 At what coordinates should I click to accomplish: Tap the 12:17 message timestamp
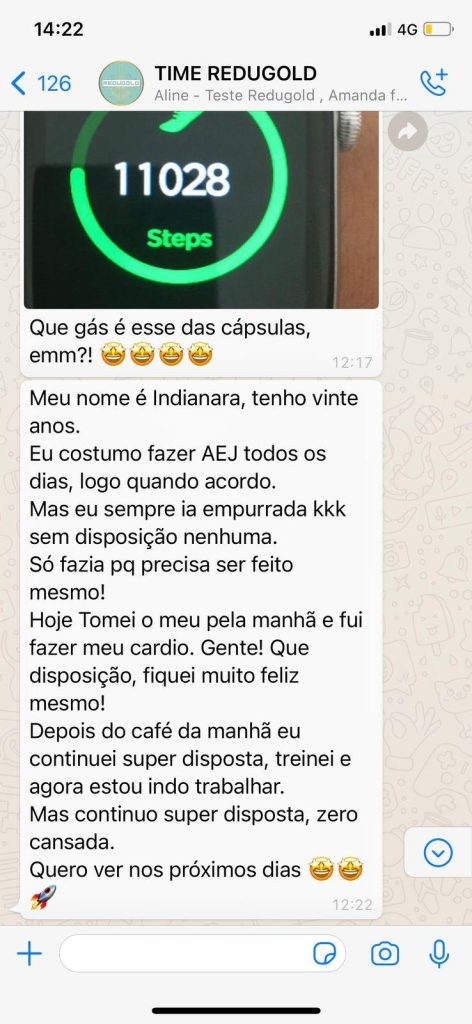pos(353,363)
